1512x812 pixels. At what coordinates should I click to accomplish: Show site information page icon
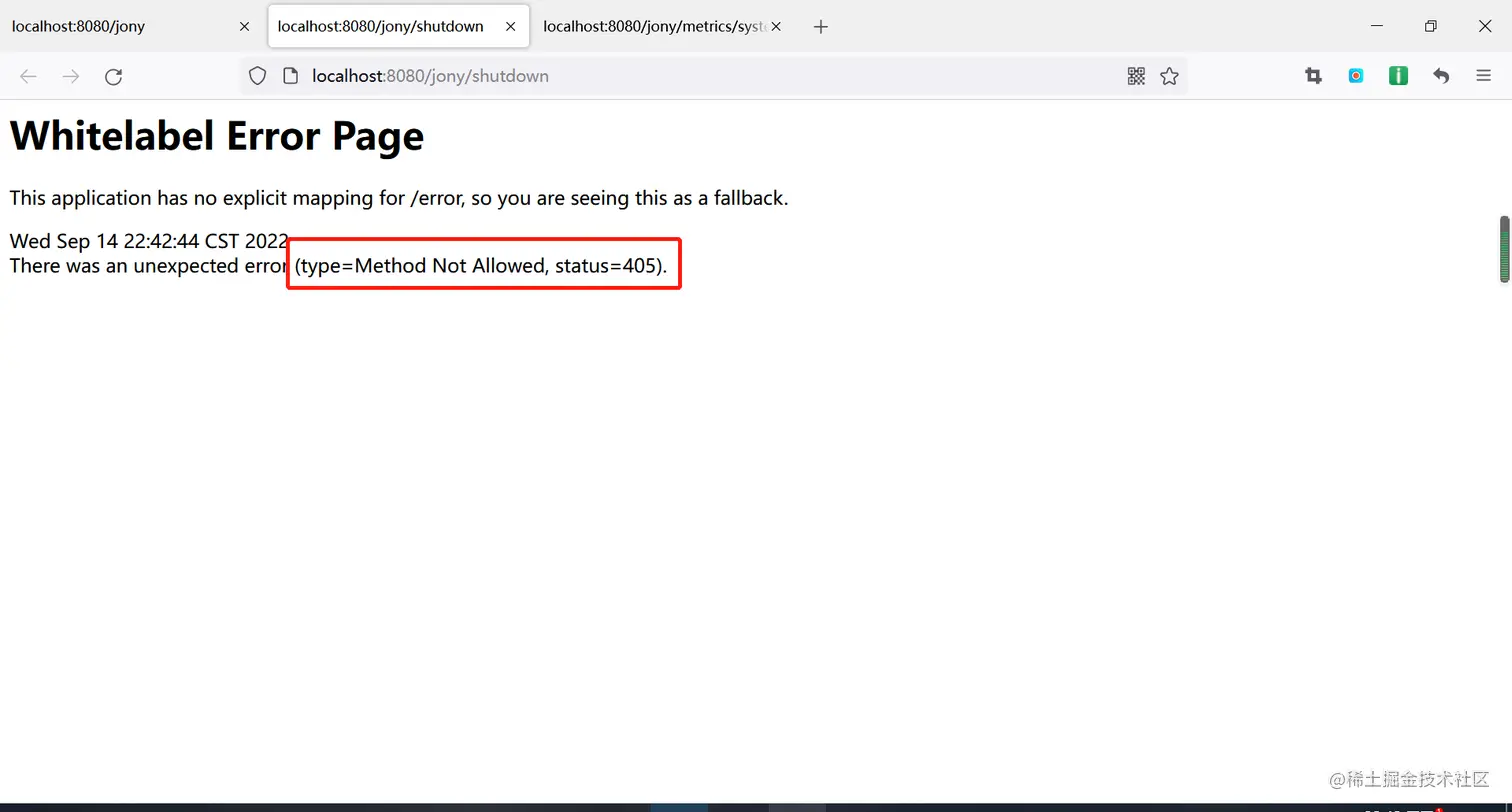point(291,76)
